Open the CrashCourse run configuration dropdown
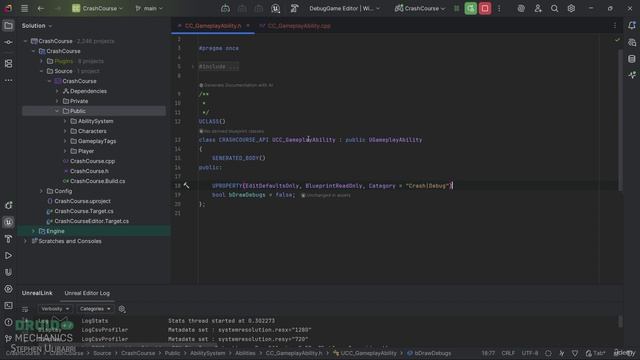 (x=420, y=8)
